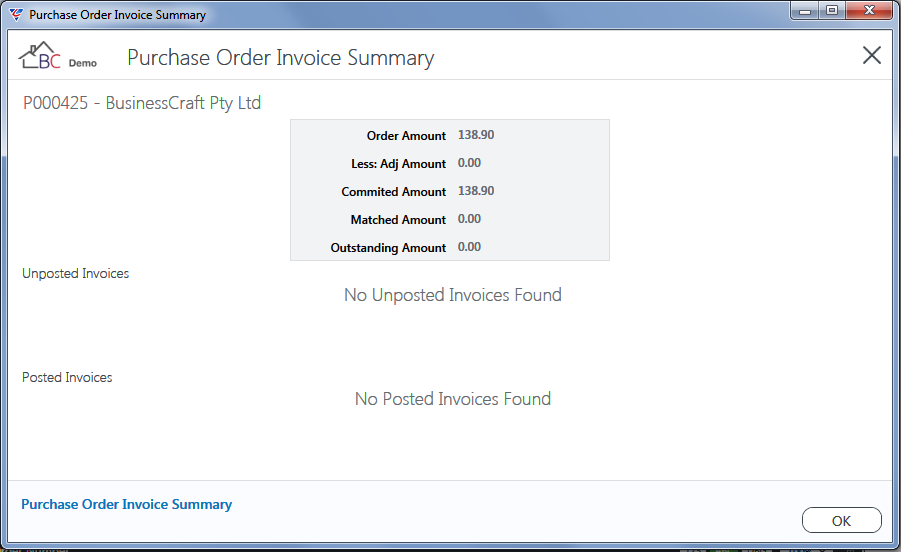Click the OK button
This screenshot has width=901, height=552.
tap(841, 520)
